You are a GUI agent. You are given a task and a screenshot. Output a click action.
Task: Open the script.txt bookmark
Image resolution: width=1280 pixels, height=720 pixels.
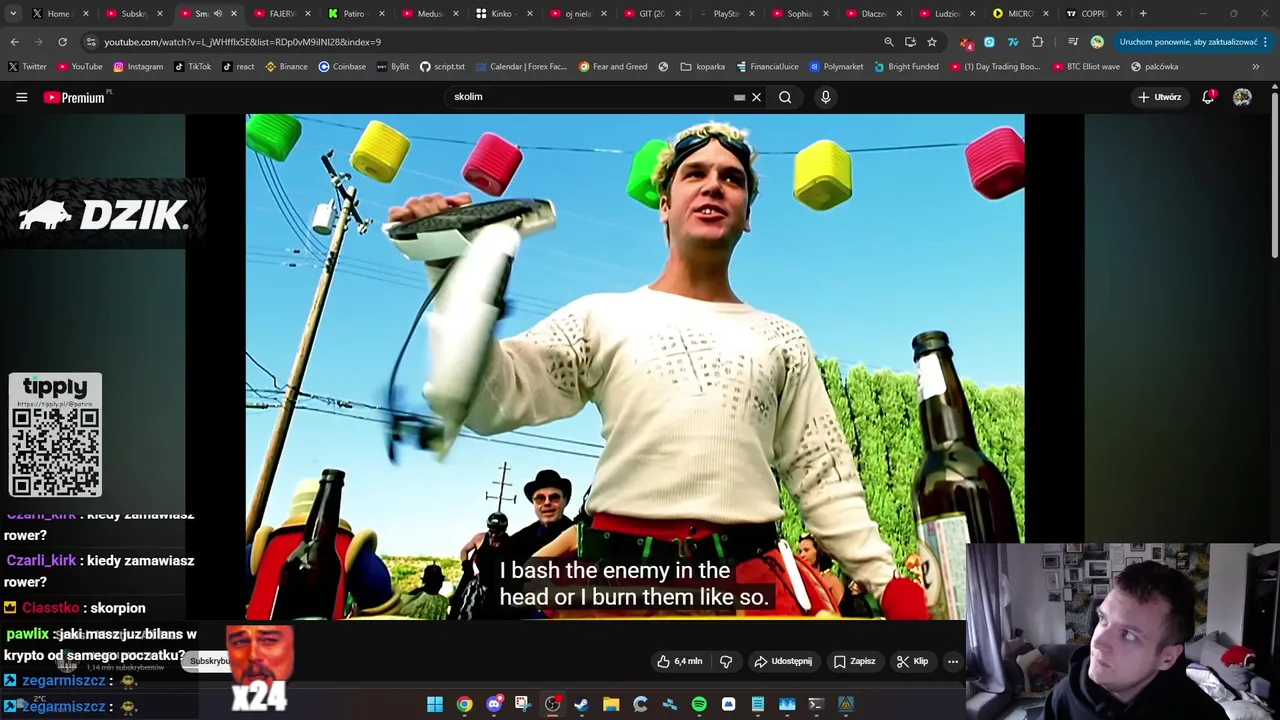[x=442, y=67]
